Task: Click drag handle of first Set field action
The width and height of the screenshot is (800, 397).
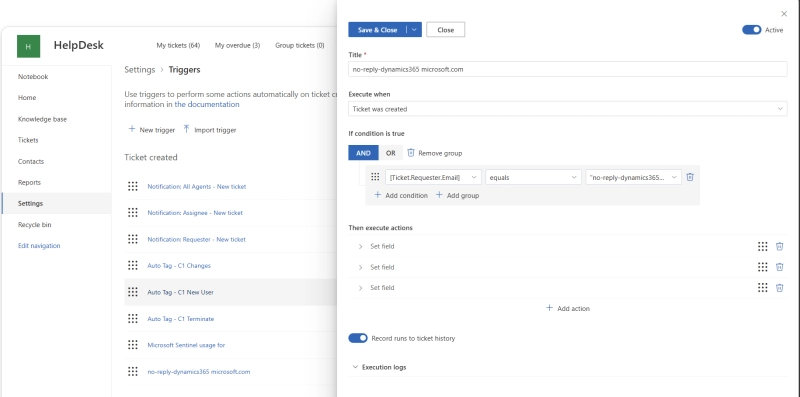Action: (762, 246)
